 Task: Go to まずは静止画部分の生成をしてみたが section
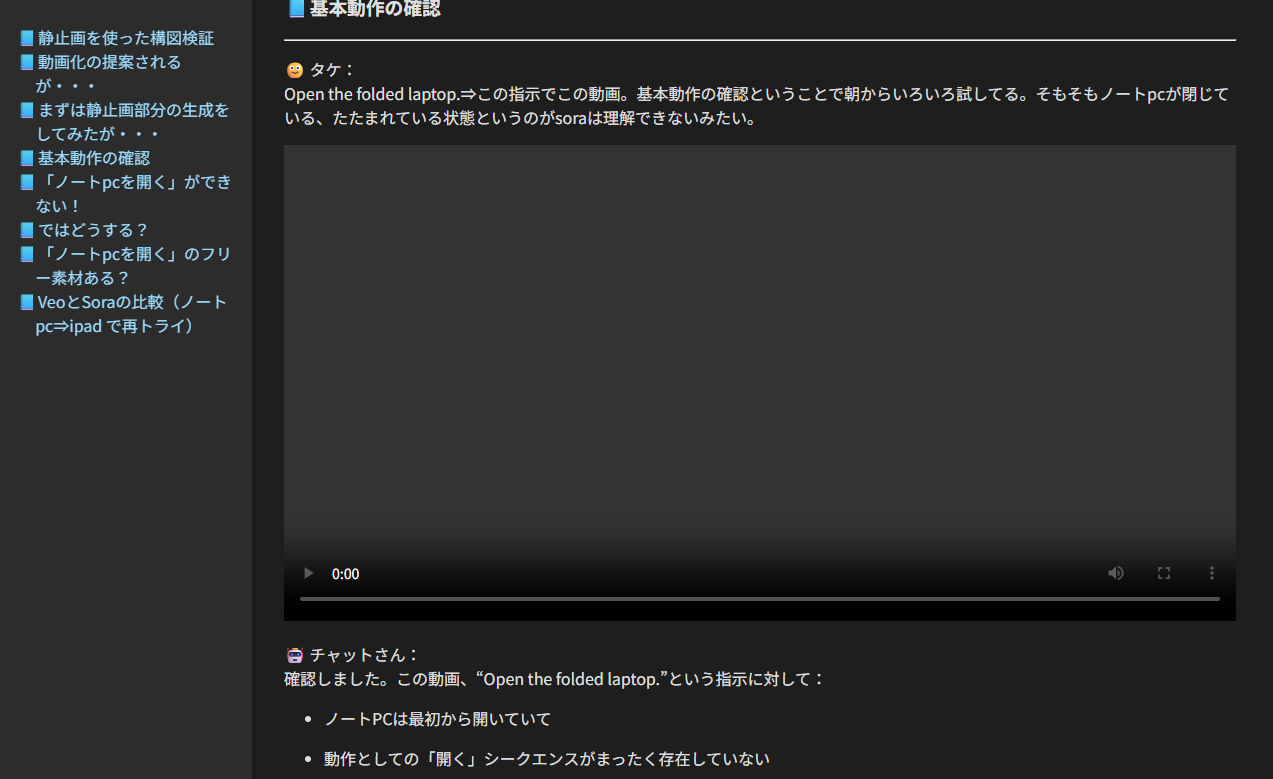tap(132, 110)
